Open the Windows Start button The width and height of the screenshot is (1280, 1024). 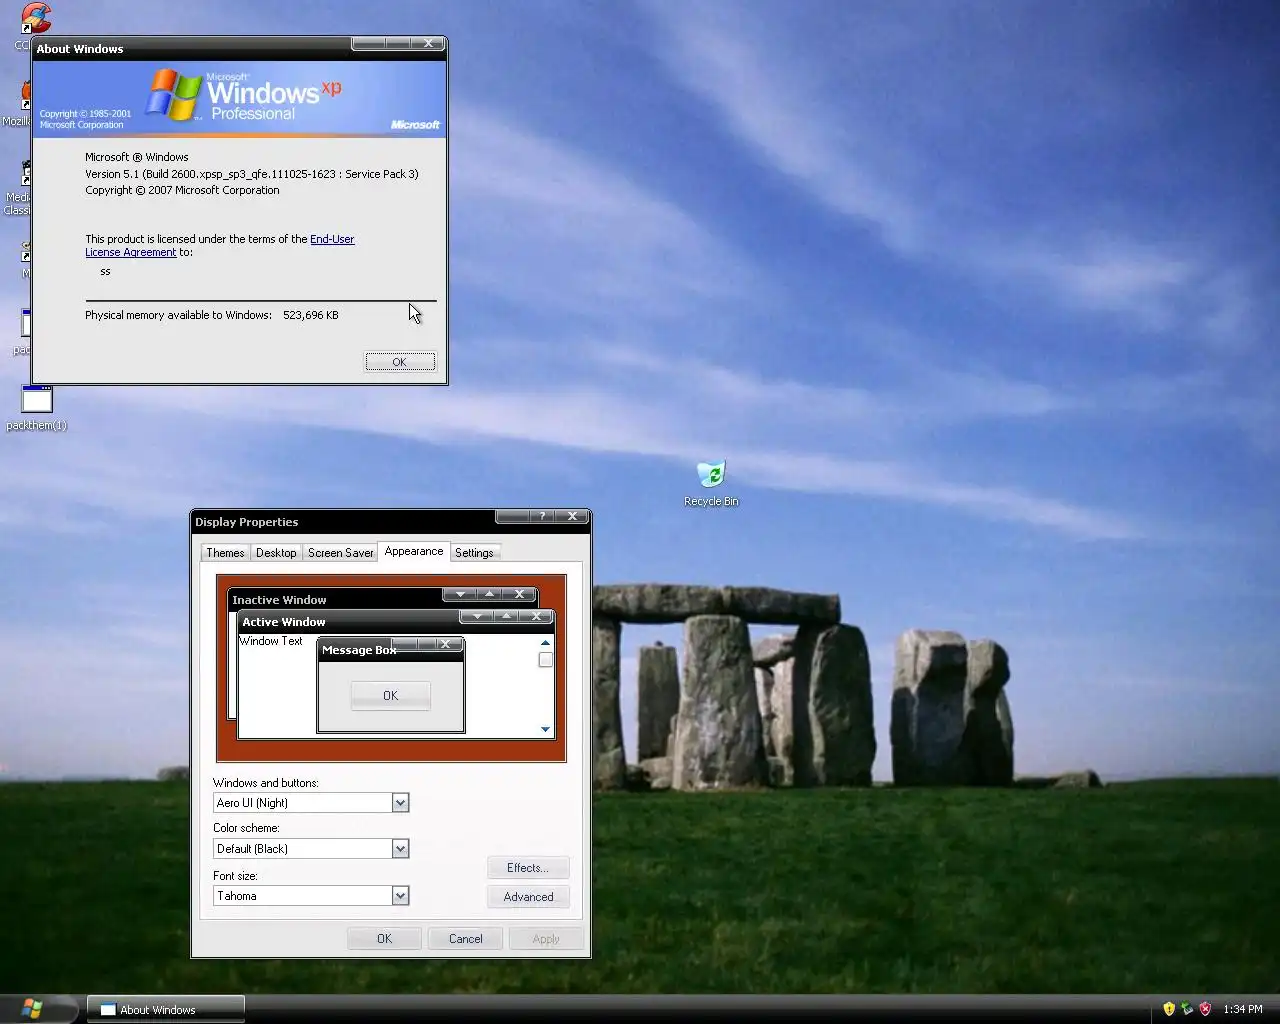tap(33, 1009)
